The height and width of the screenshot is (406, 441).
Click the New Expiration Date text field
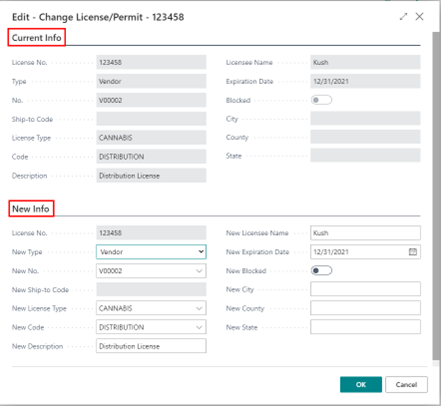(359, 252)
